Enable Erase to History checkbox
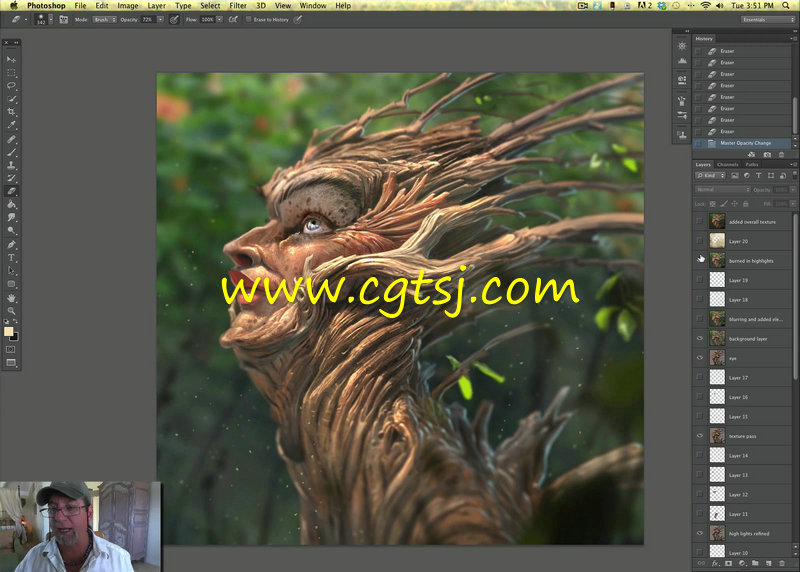This screenshot has height=572, width=800. tap(248, 19)
